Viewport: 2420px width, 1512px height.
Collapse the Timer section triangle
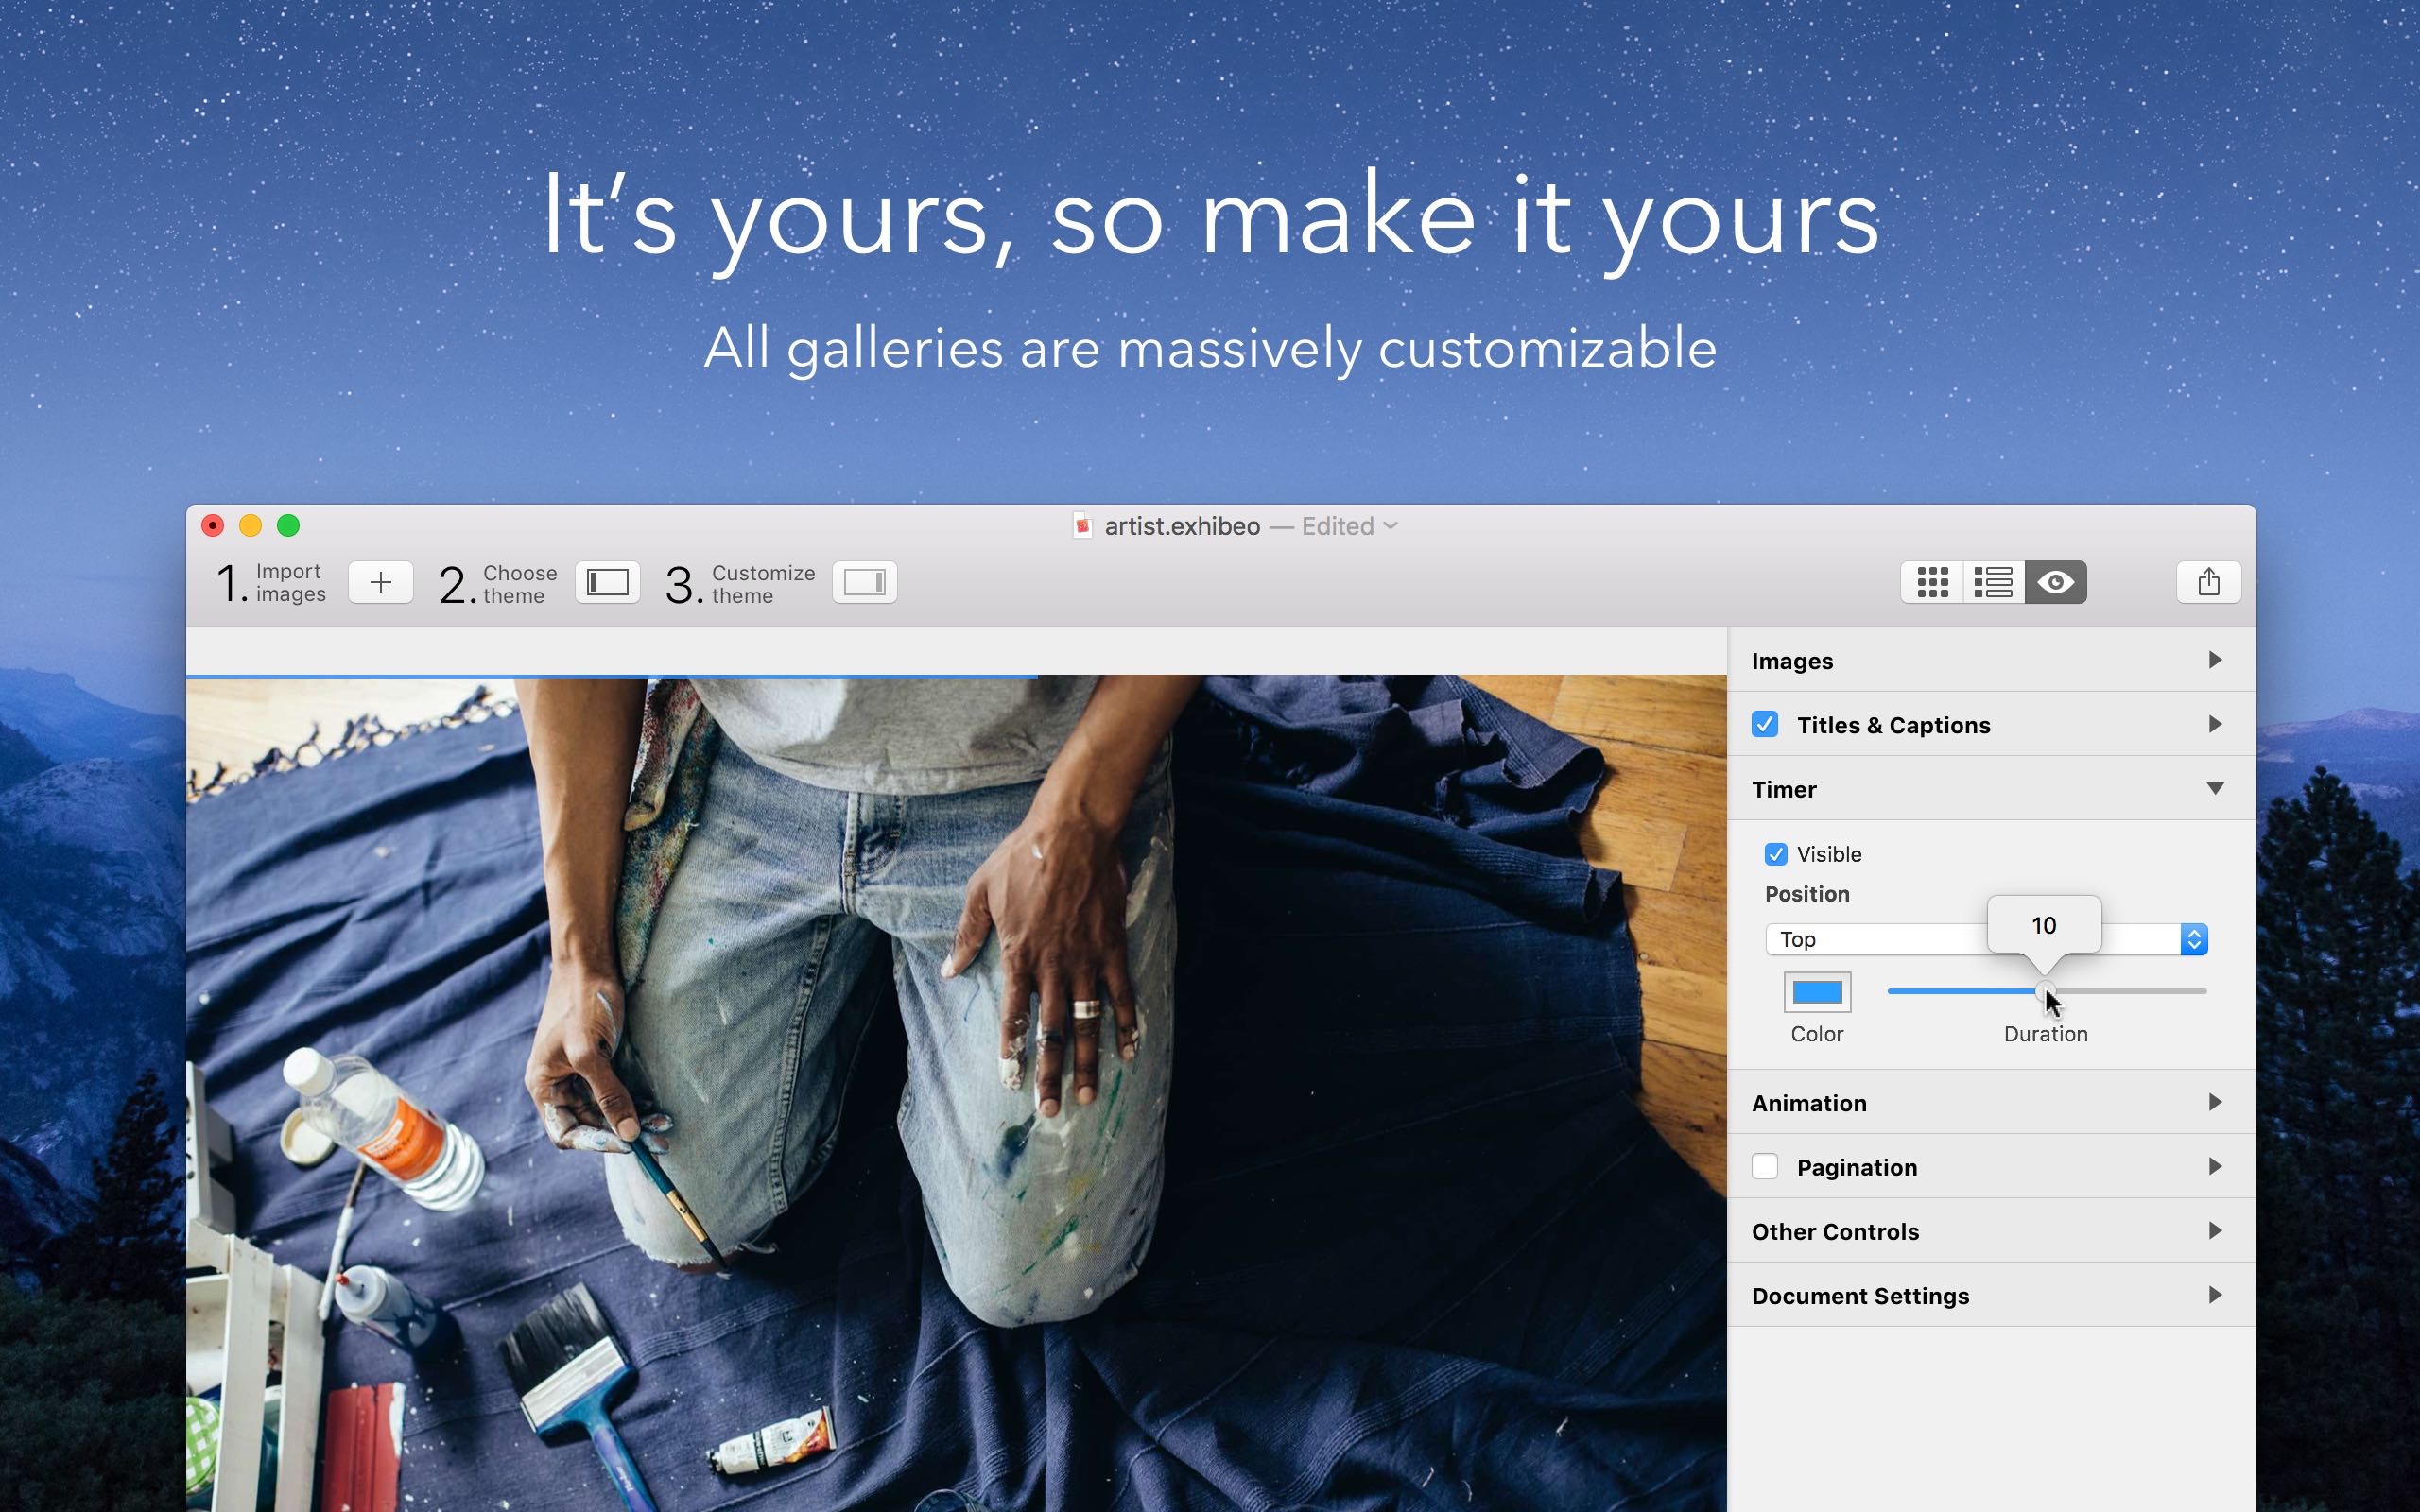(x=2215, y=789)
